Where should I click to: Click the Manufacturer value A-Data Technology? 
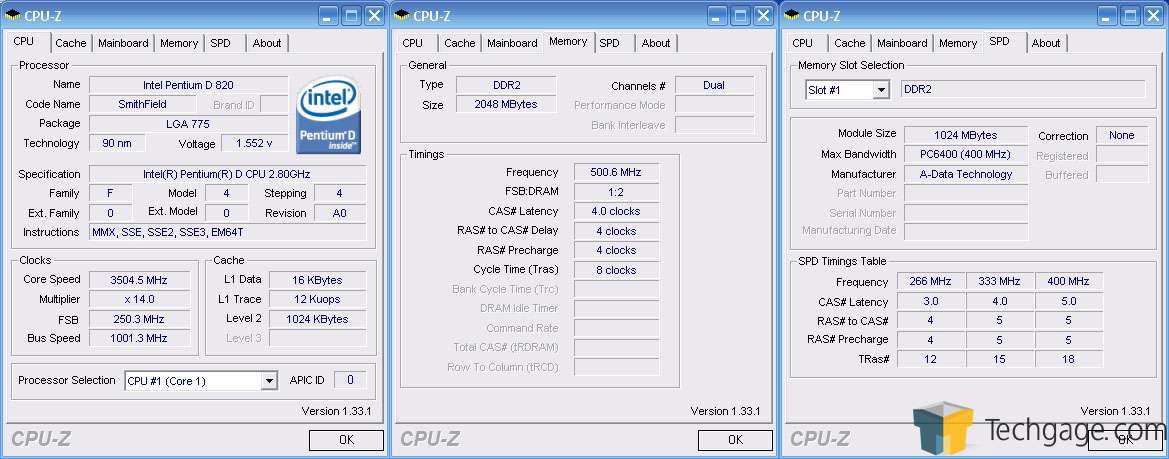pos(965,174)
